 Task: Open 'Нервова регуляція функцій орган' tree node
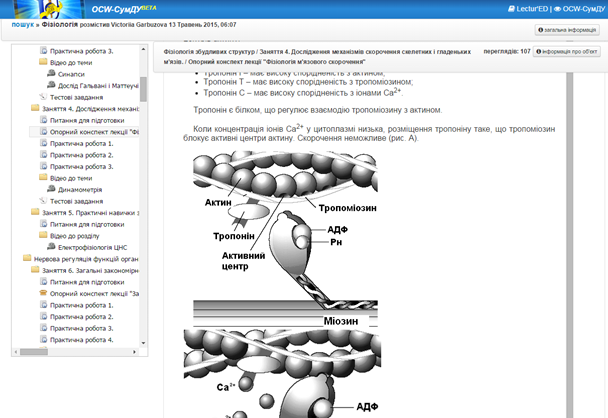point(86,259)
